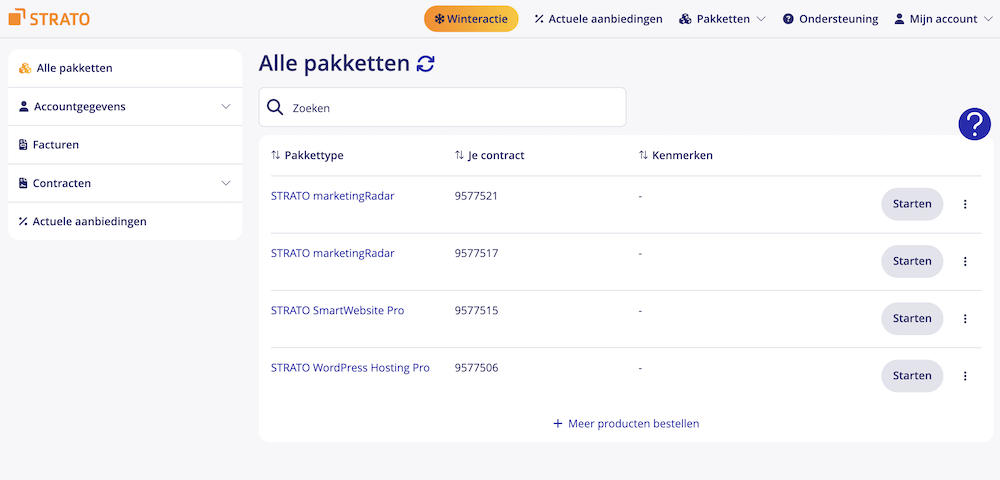Click the person icon beside Mijn account
Screen dimensions: 1000x480
pyautogui.click(x=899, y=19)
